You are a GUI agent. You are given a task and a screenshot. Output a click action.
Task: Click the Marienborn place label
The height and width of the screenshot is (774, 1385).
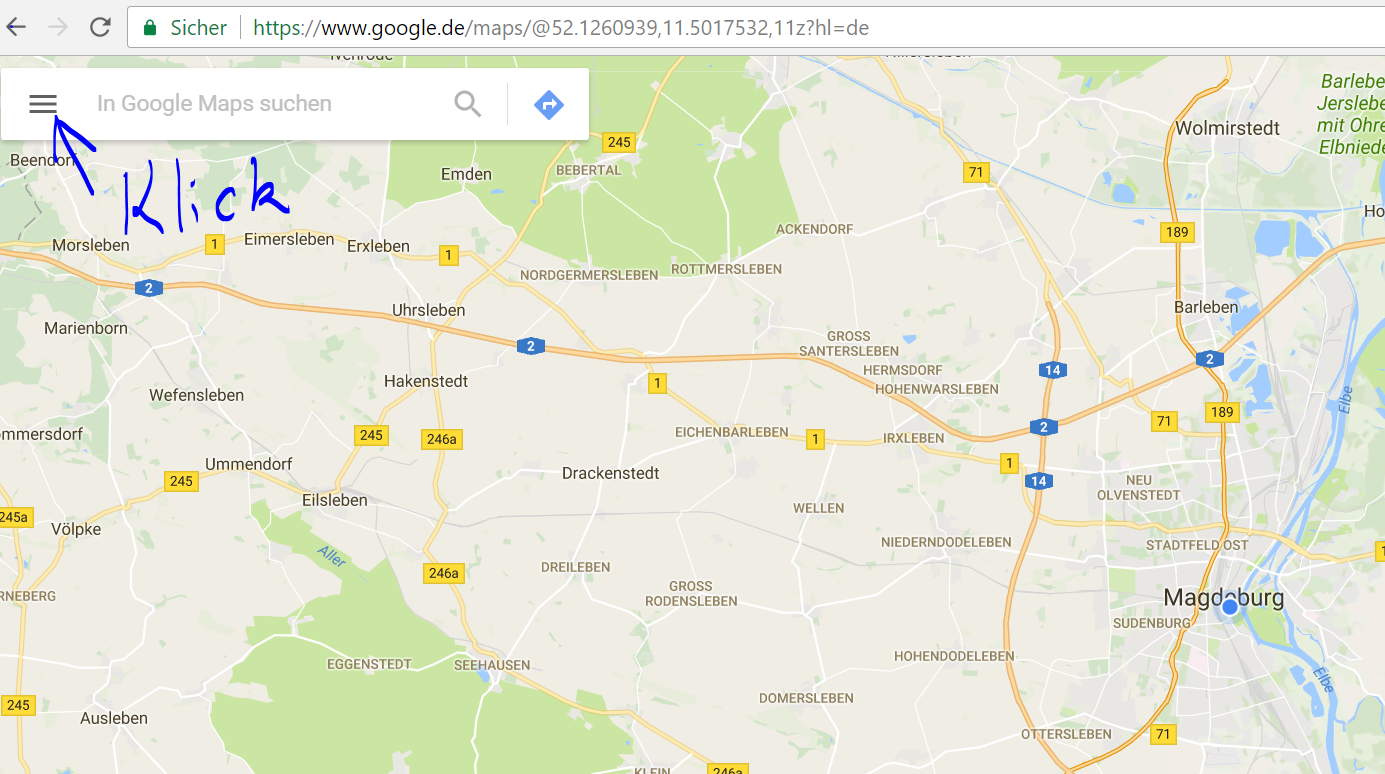[x=86, y=328]
